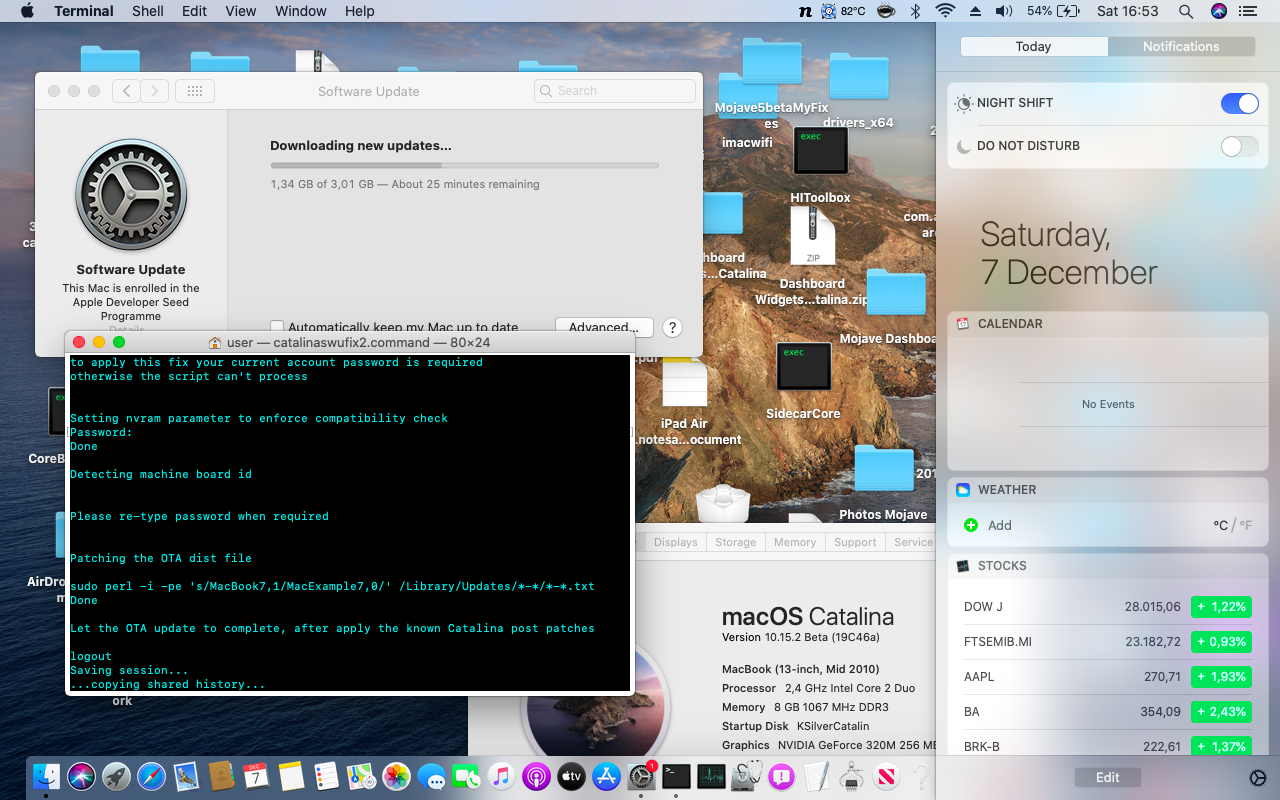Open Reminders app in the Dock
1280x800 pixels.
326,776
